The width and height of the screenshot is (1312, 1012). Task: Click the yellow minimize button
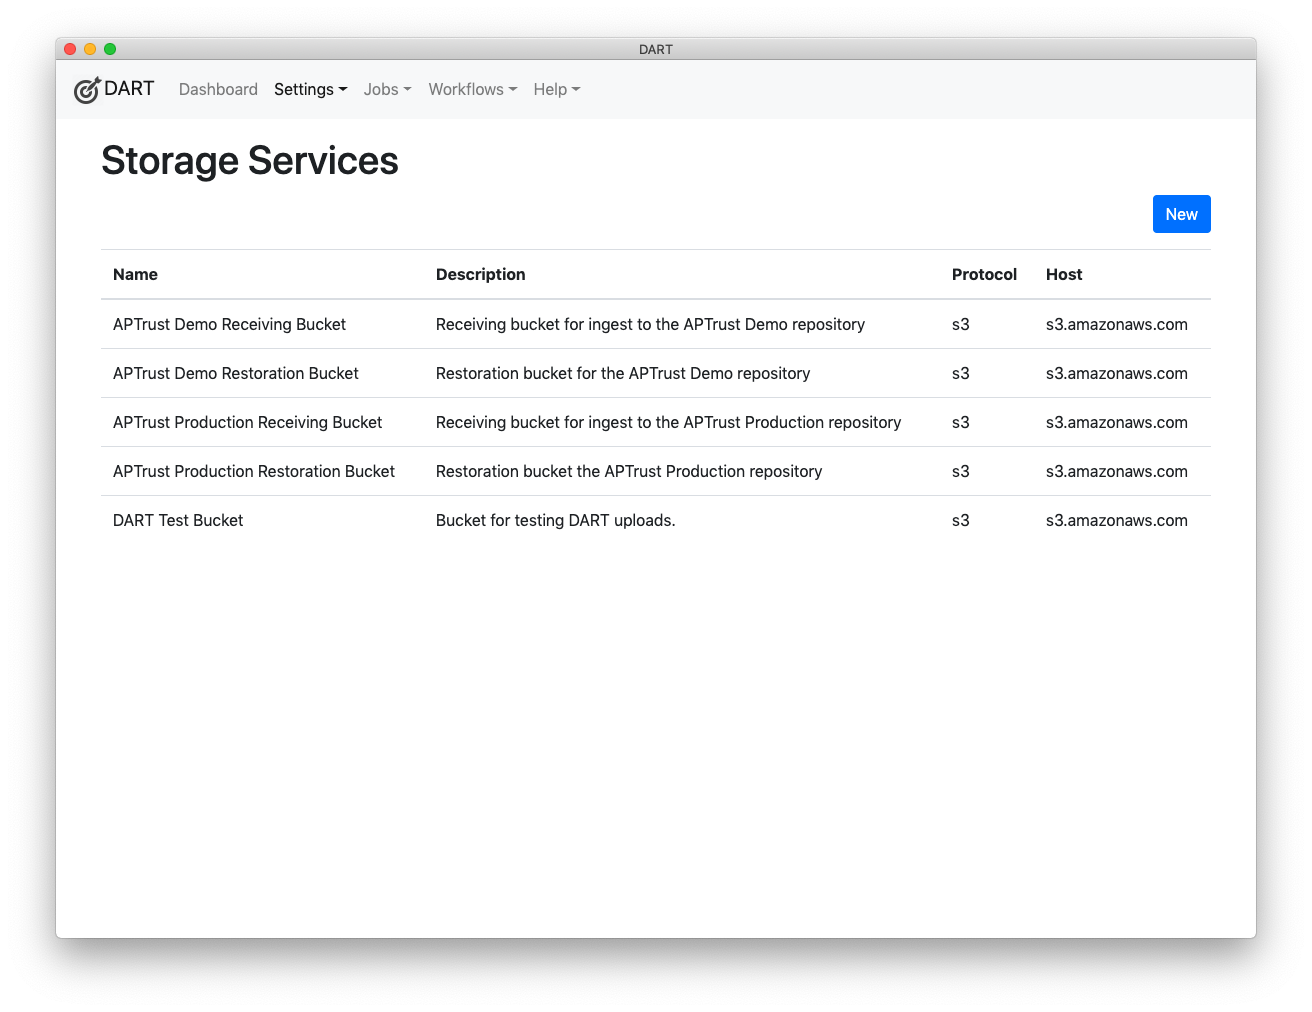click(90, 48)
